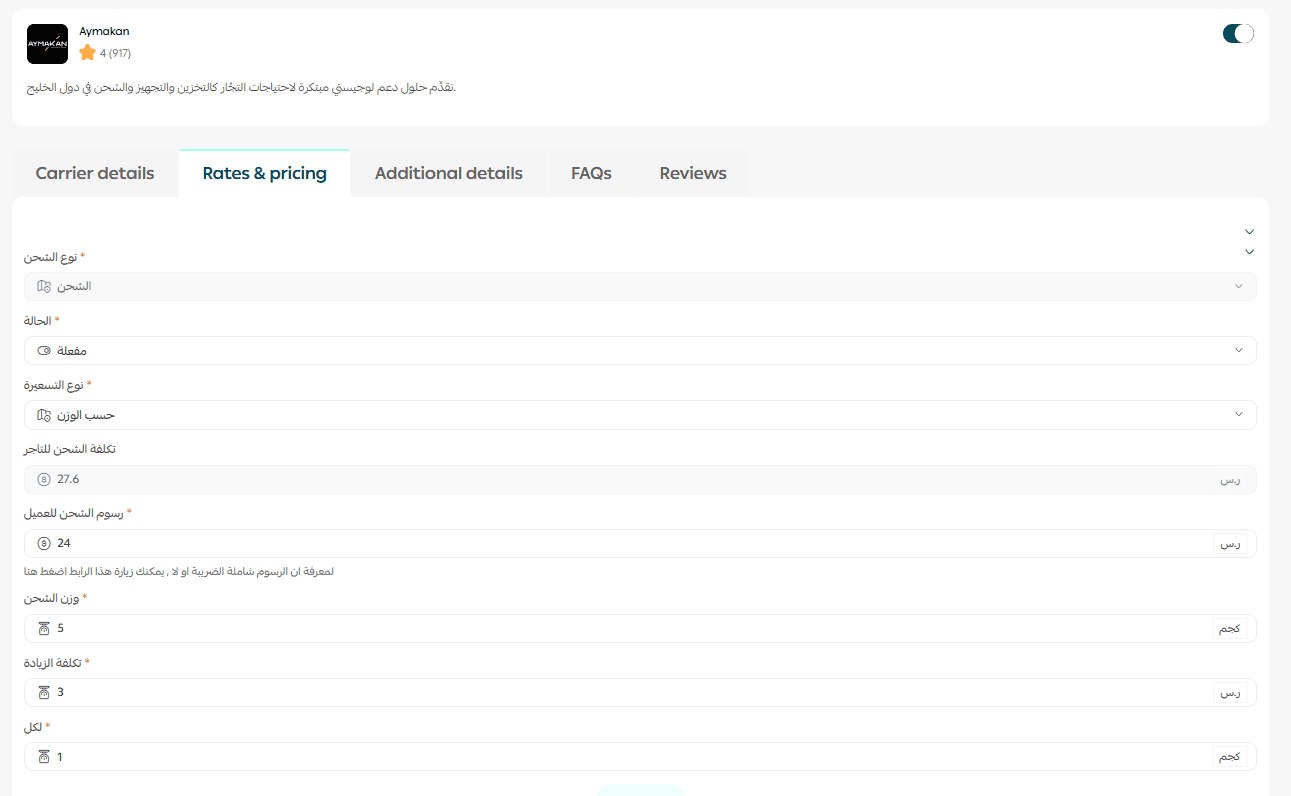1291x796 pixels.
Task: Click the Aymakan carrier logo
Action: [47, 44]
